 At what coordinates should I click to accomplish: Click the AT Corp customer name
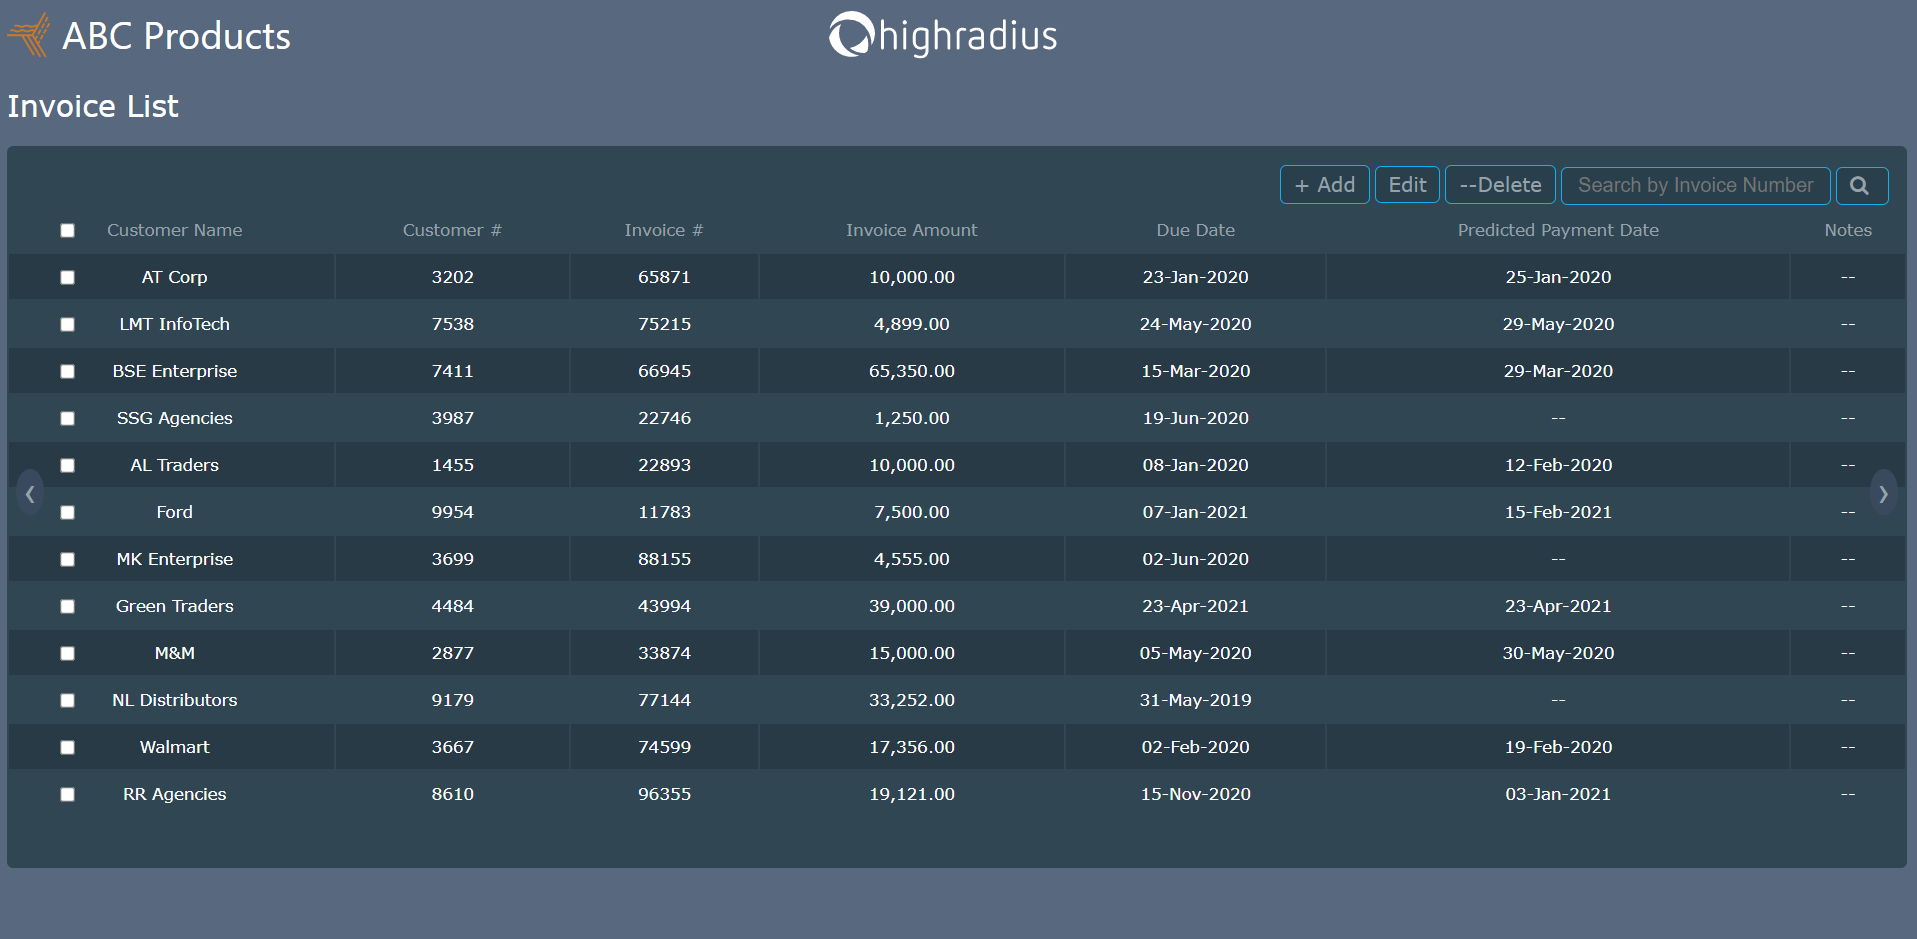[x=174, y=277]
